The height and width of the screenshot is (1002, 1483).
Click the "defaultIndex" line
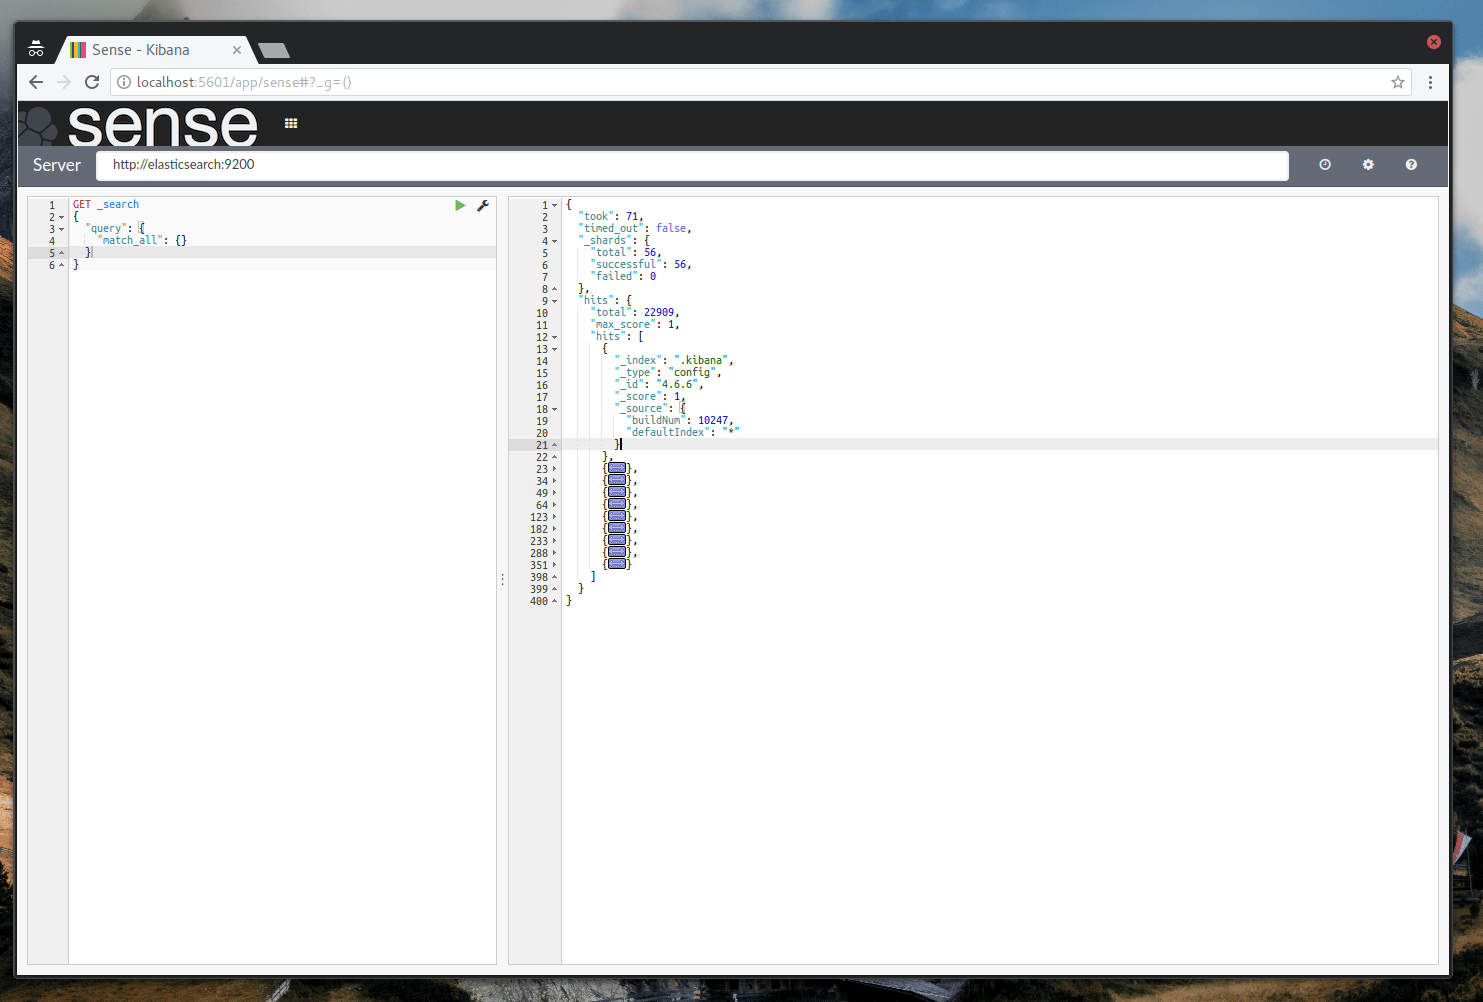pyautogui.click(x=683, y=432)
